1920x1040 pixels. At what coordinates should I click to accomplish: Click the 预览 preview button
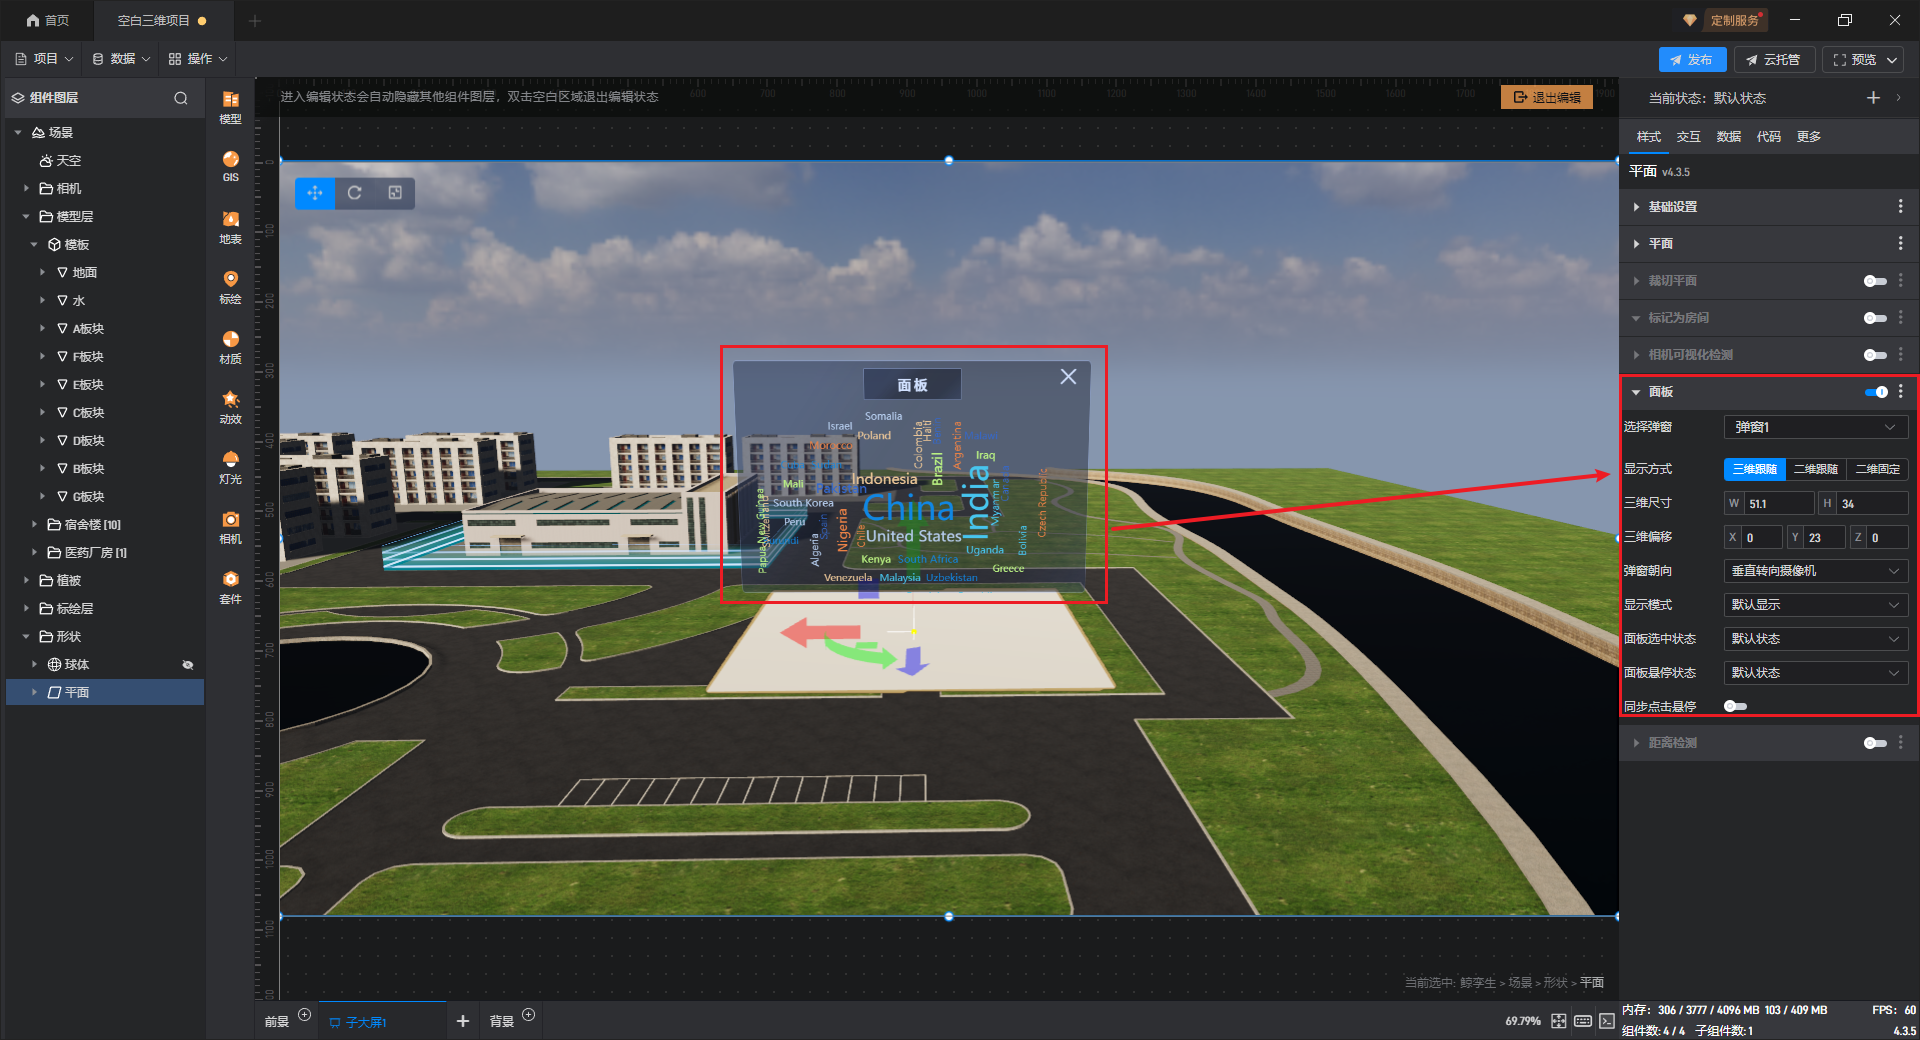tap(1855, 60)
